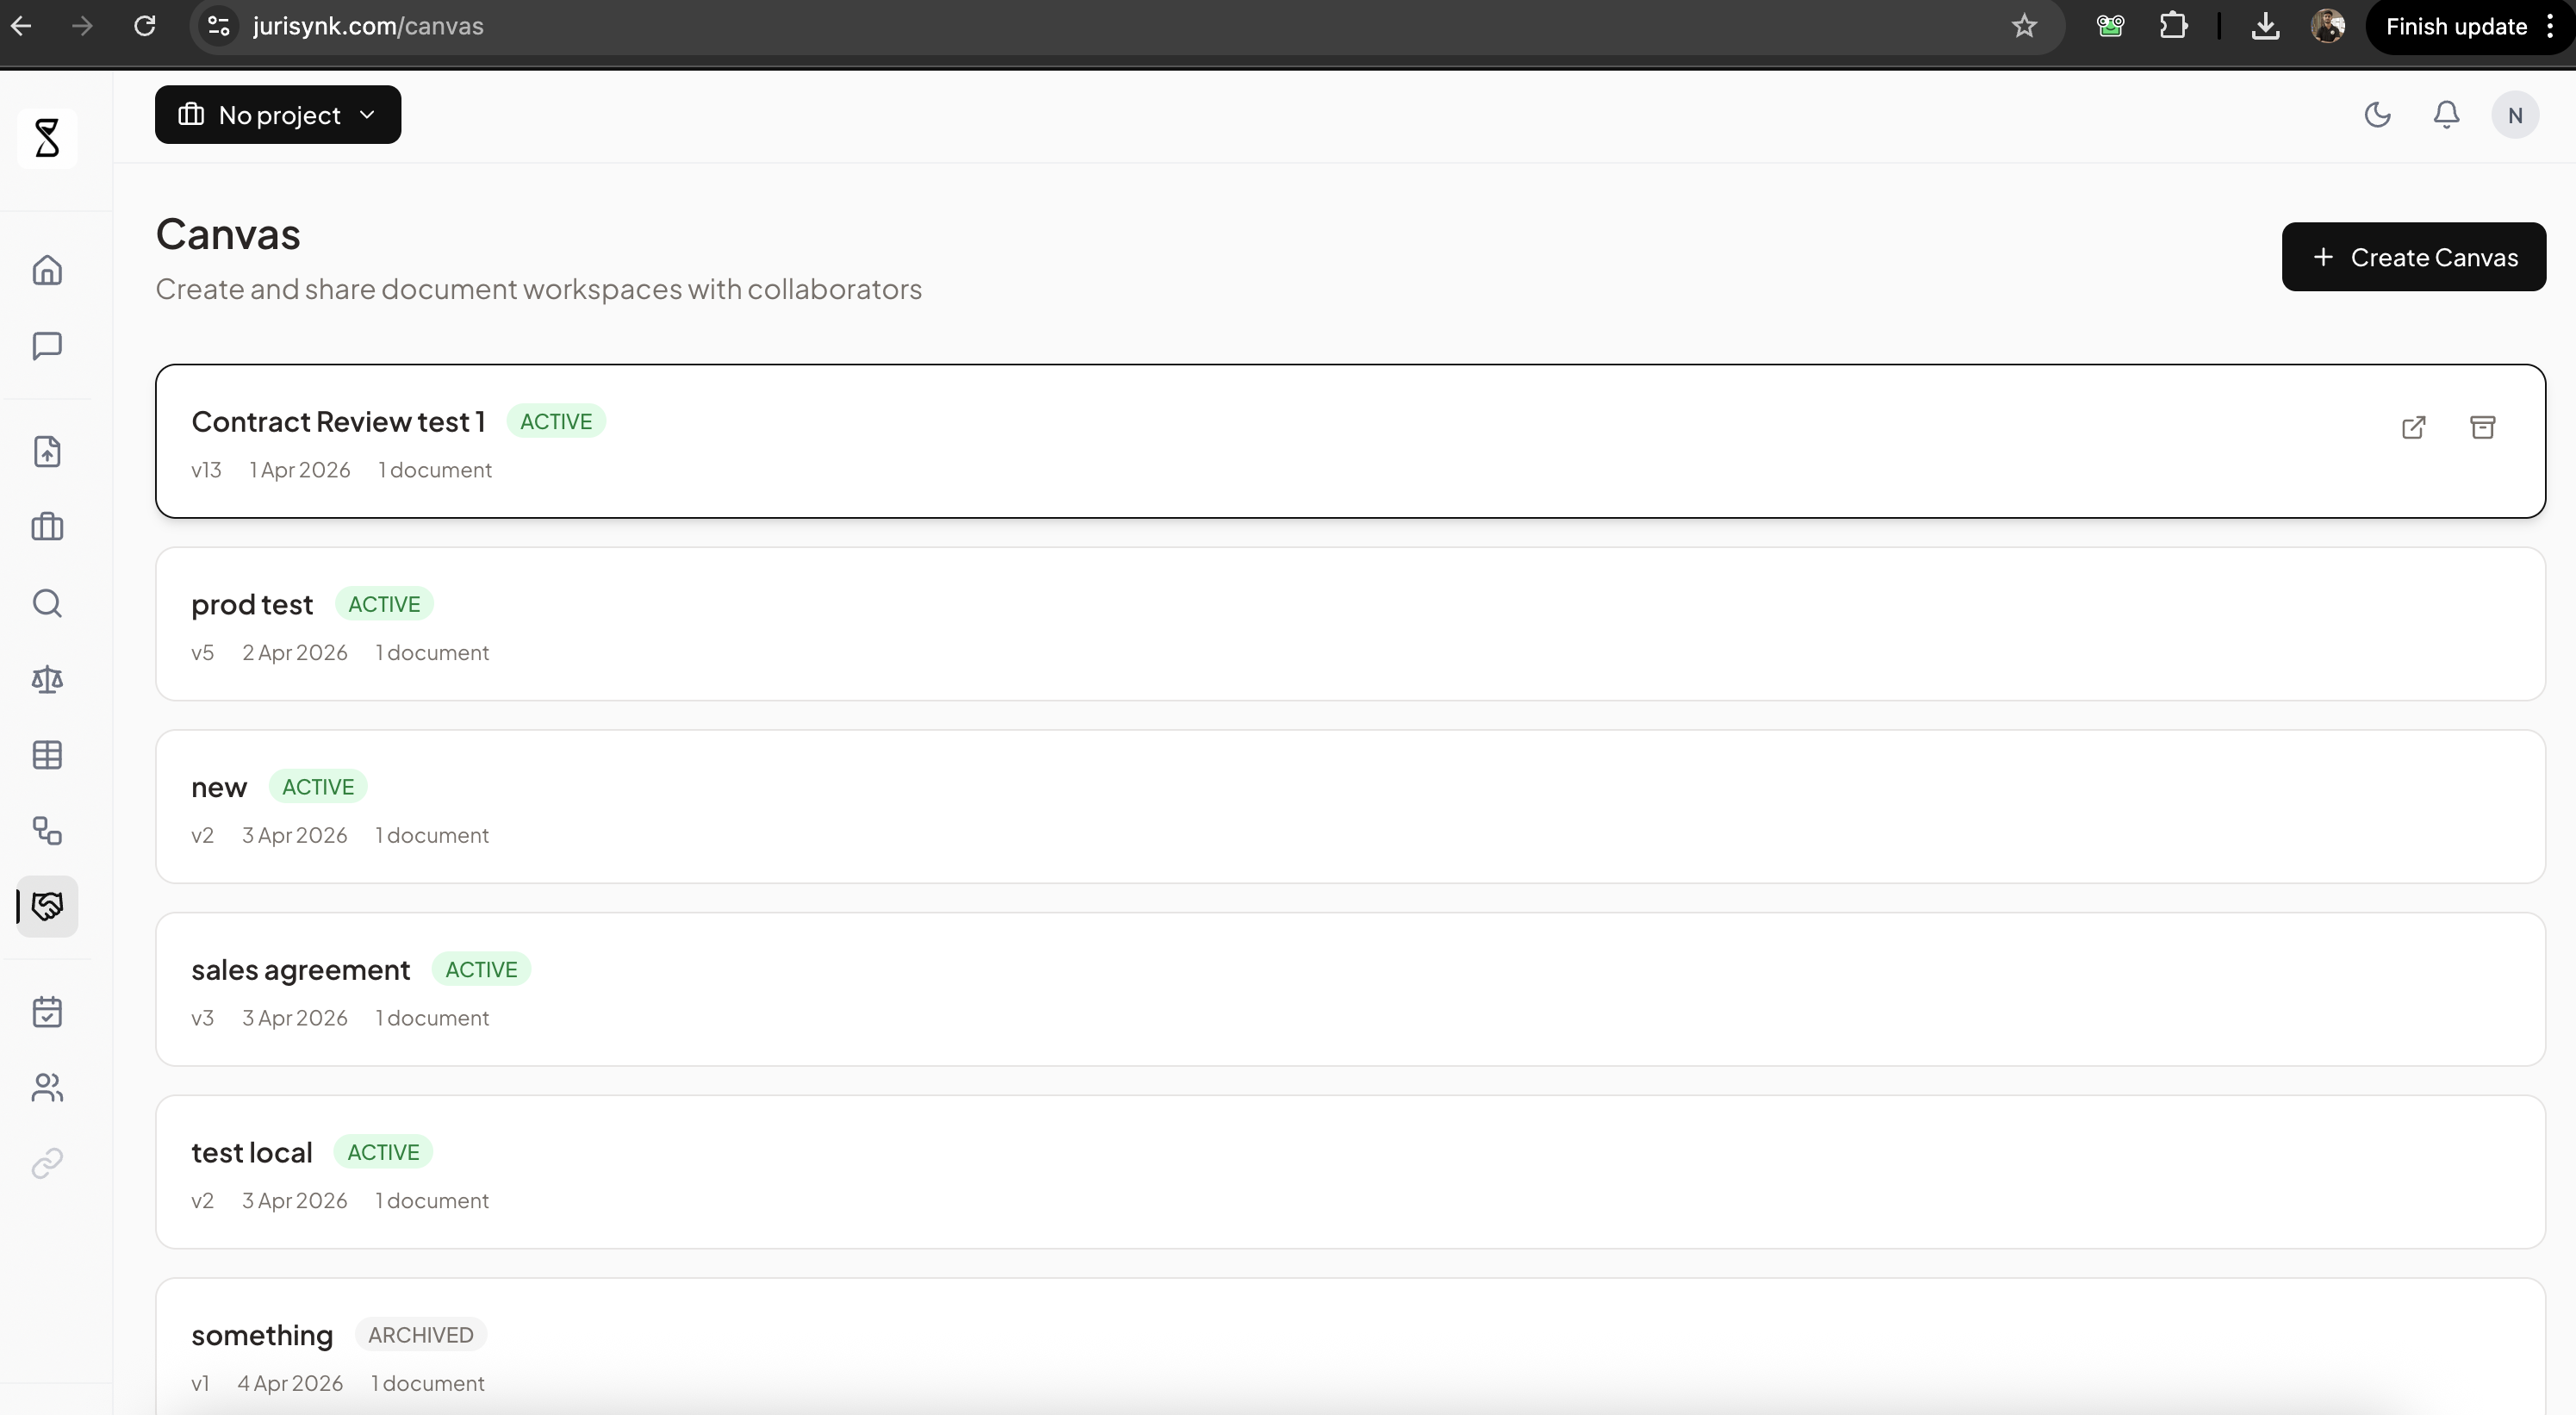Click the document upload sidebar icon

click(47, 451)
